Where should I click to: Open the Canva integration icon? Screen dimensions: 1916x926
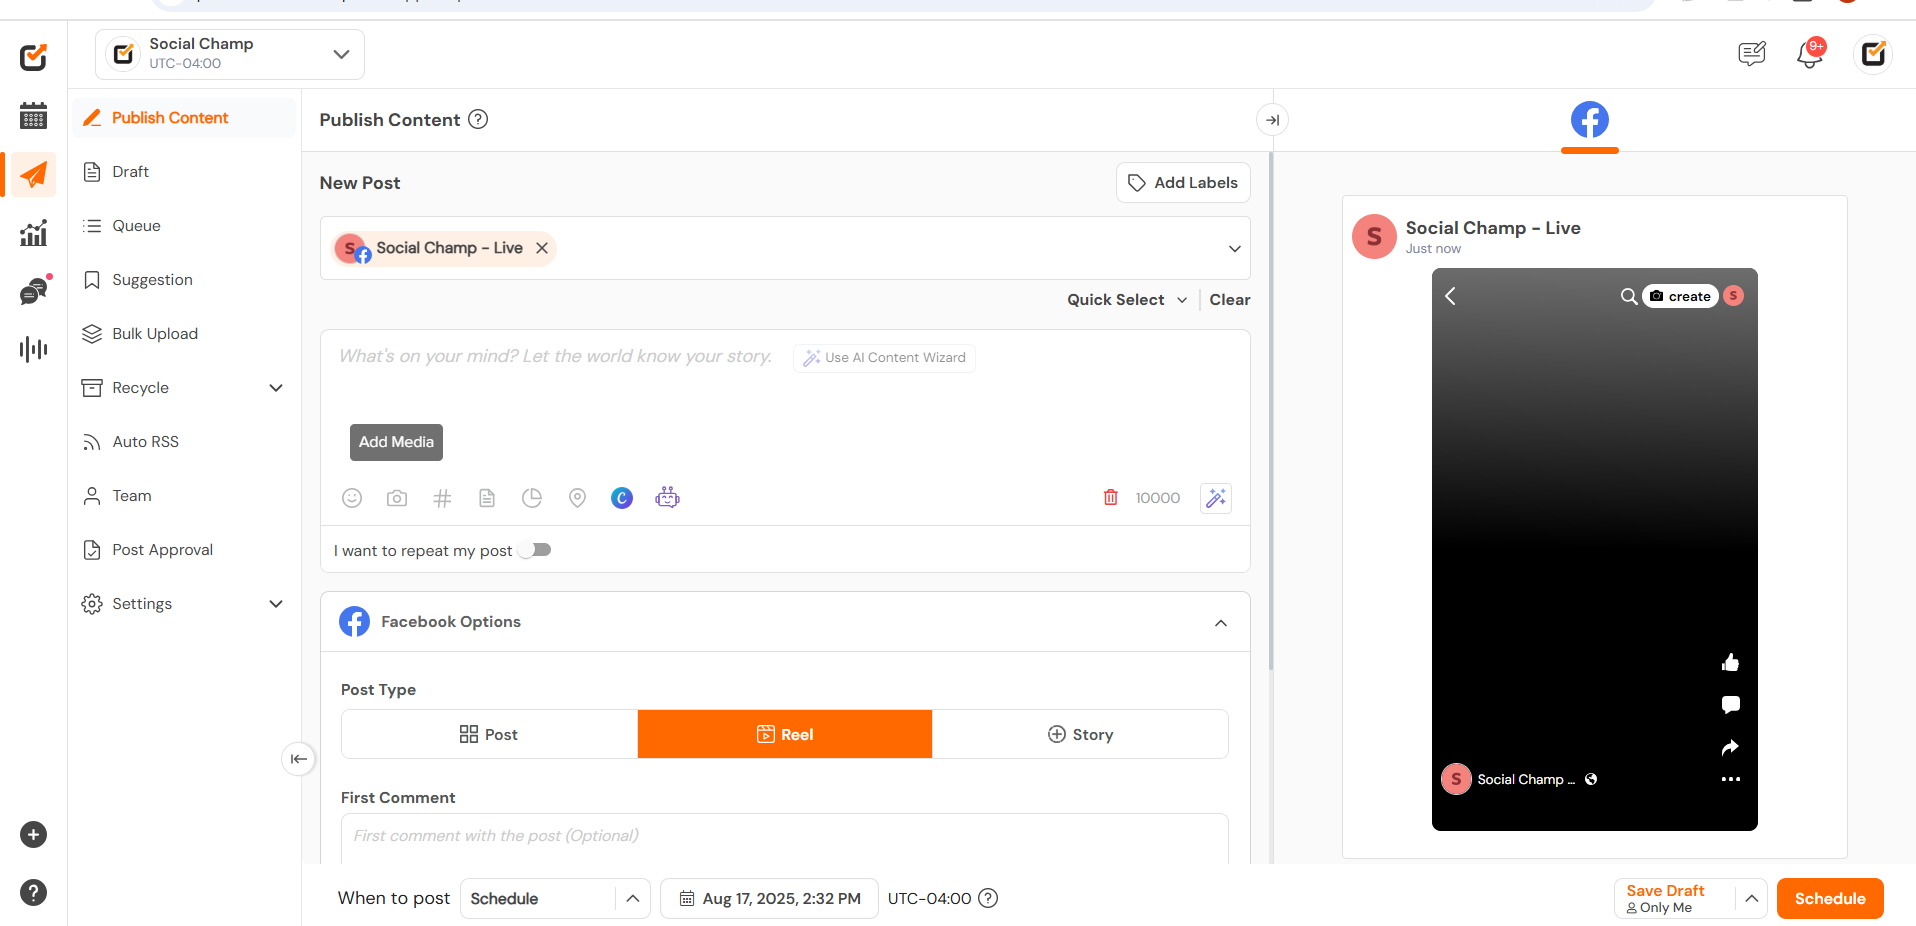click(x=622, y=498)
